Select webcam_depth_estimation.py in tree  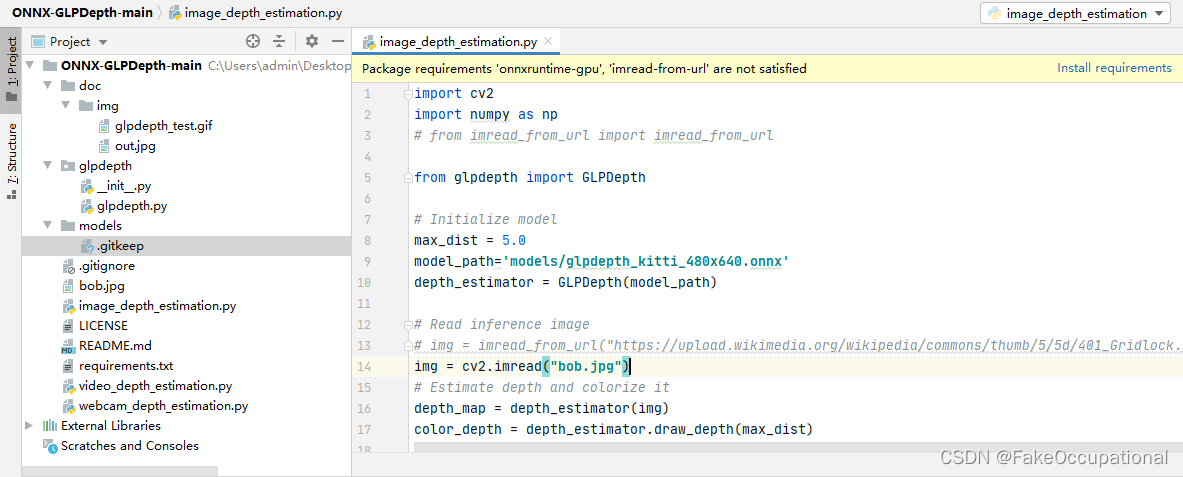click(x=163, y=406)
